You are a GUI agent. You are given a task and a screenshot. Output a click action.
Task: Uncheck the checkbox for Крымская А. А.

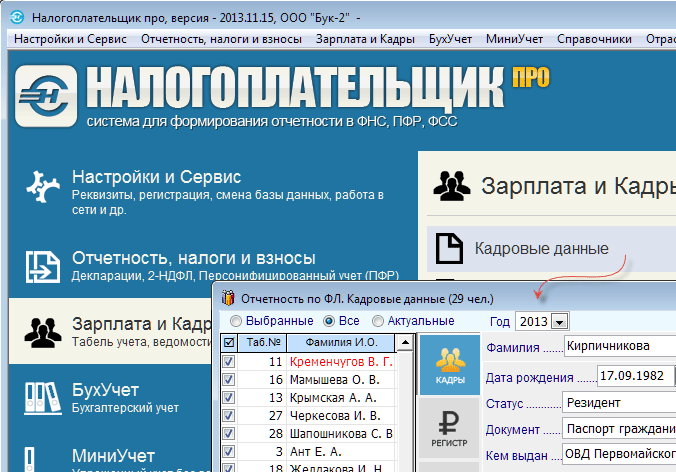228,397
